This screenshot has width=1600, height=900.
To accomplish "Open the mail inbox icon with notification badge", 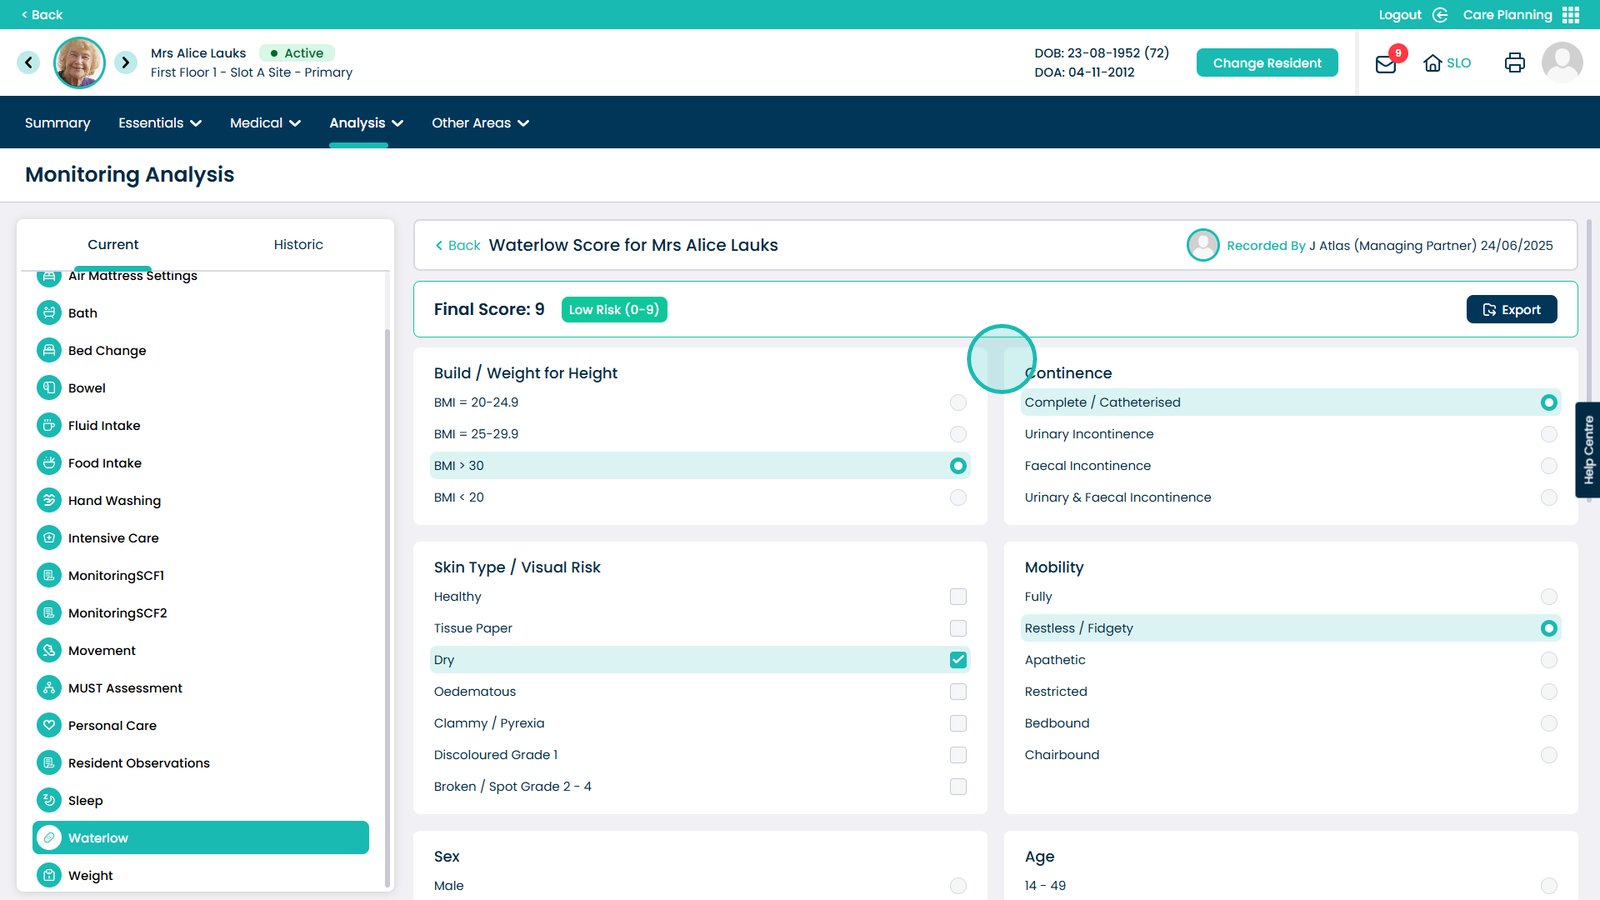I will pyautogui.click(x=1386, y=64).
